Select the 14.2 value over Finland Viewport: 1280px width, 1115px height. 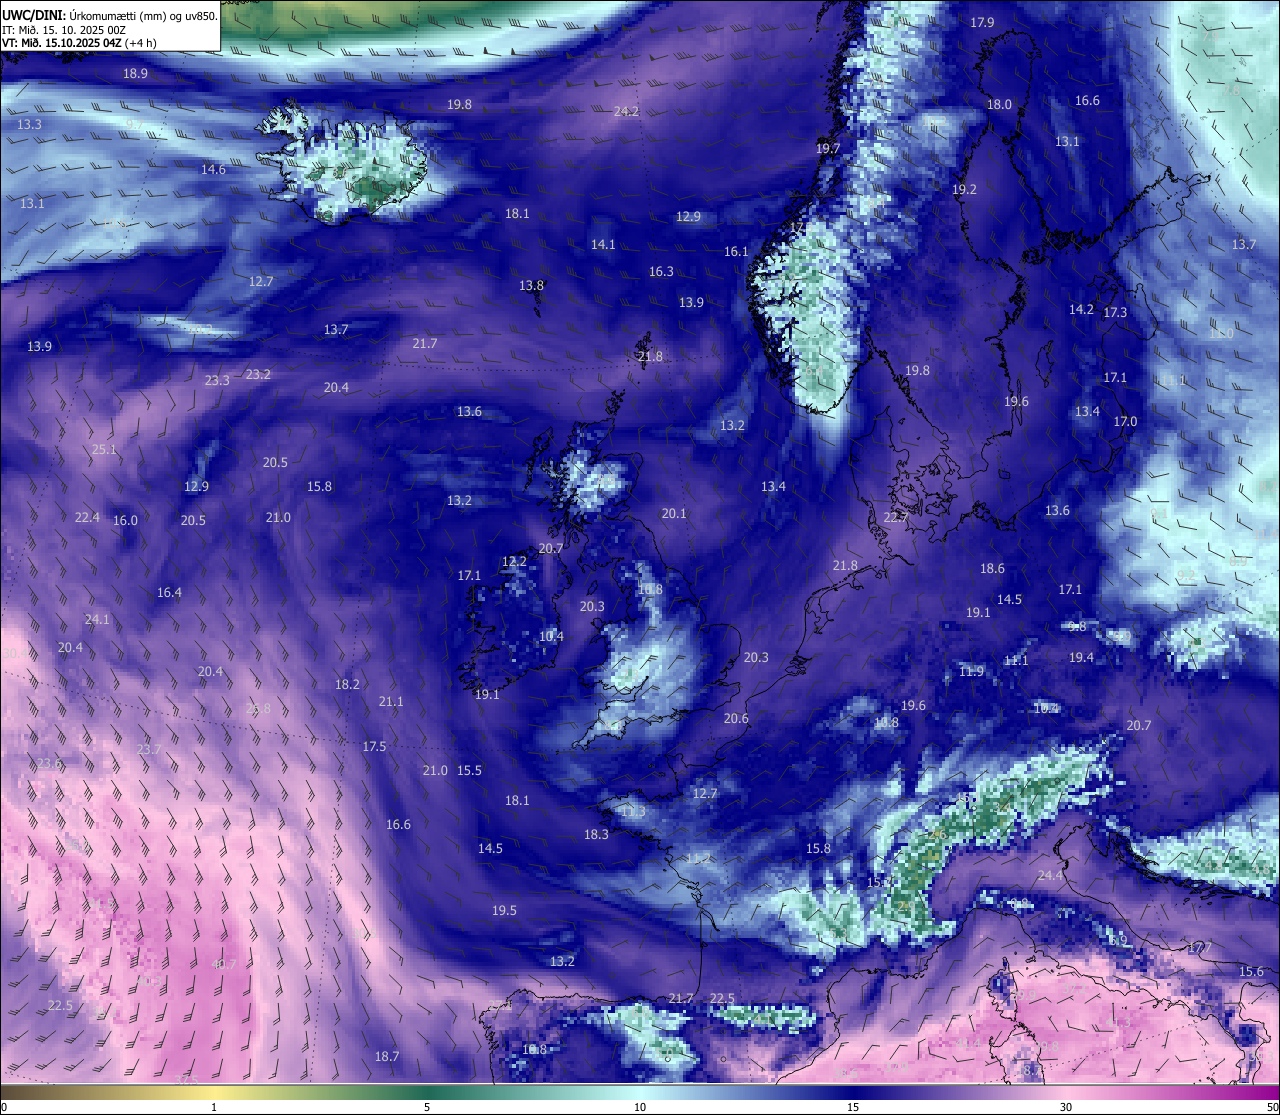(x=1081, y=309)
